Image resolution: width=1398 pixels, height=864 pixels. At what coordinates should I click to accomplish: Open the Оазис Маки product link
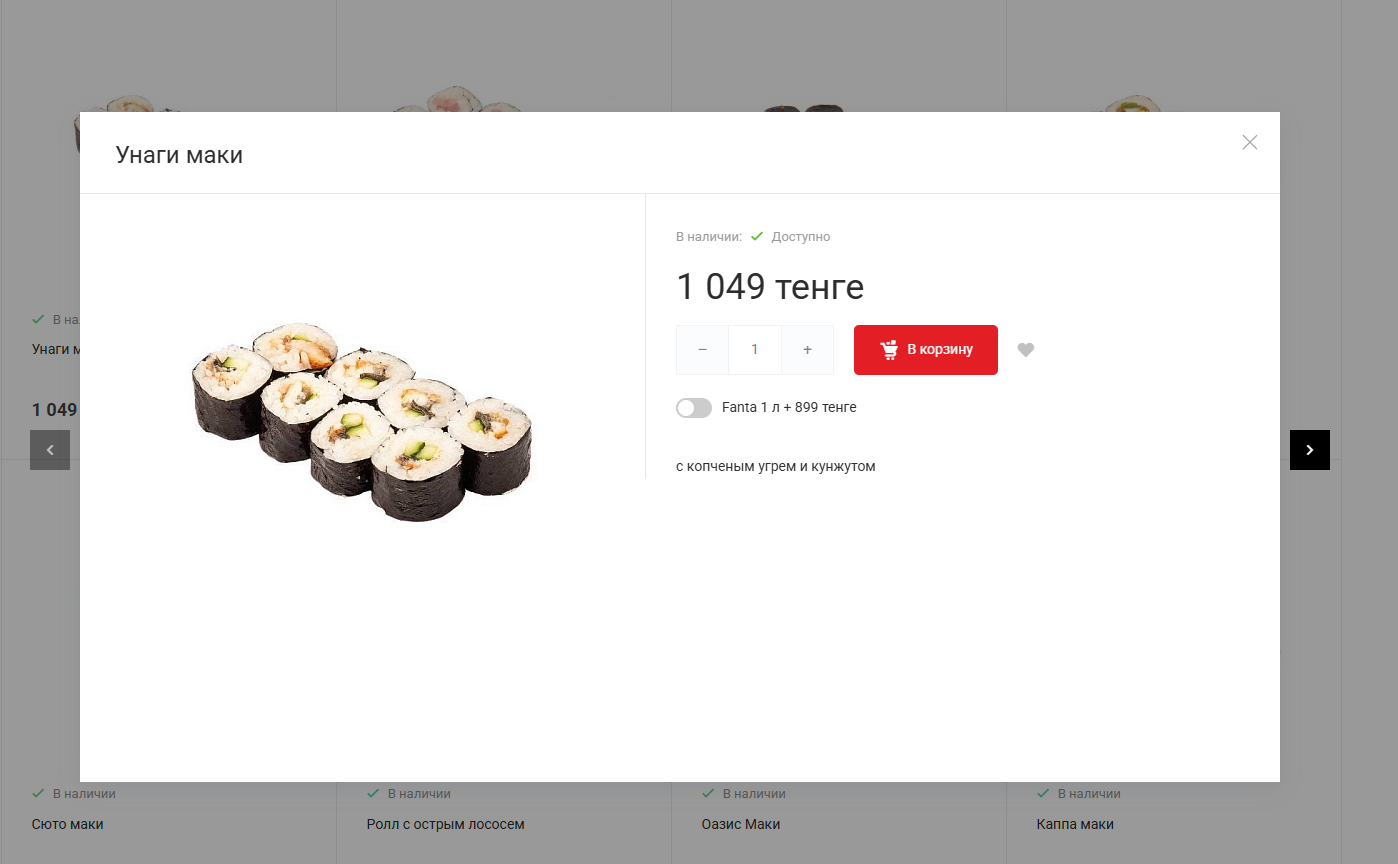[x=741, y=825]
